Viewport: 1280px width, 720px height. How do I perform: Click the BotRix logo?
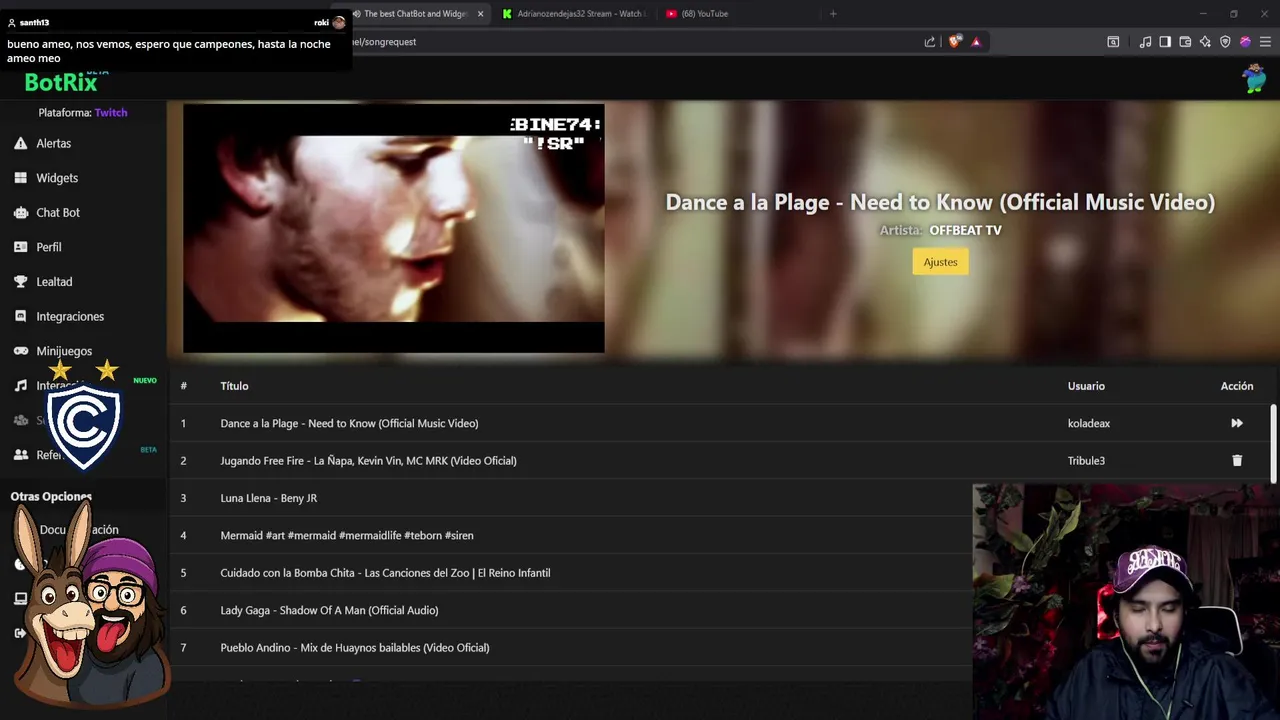click(x=61, y=83)
